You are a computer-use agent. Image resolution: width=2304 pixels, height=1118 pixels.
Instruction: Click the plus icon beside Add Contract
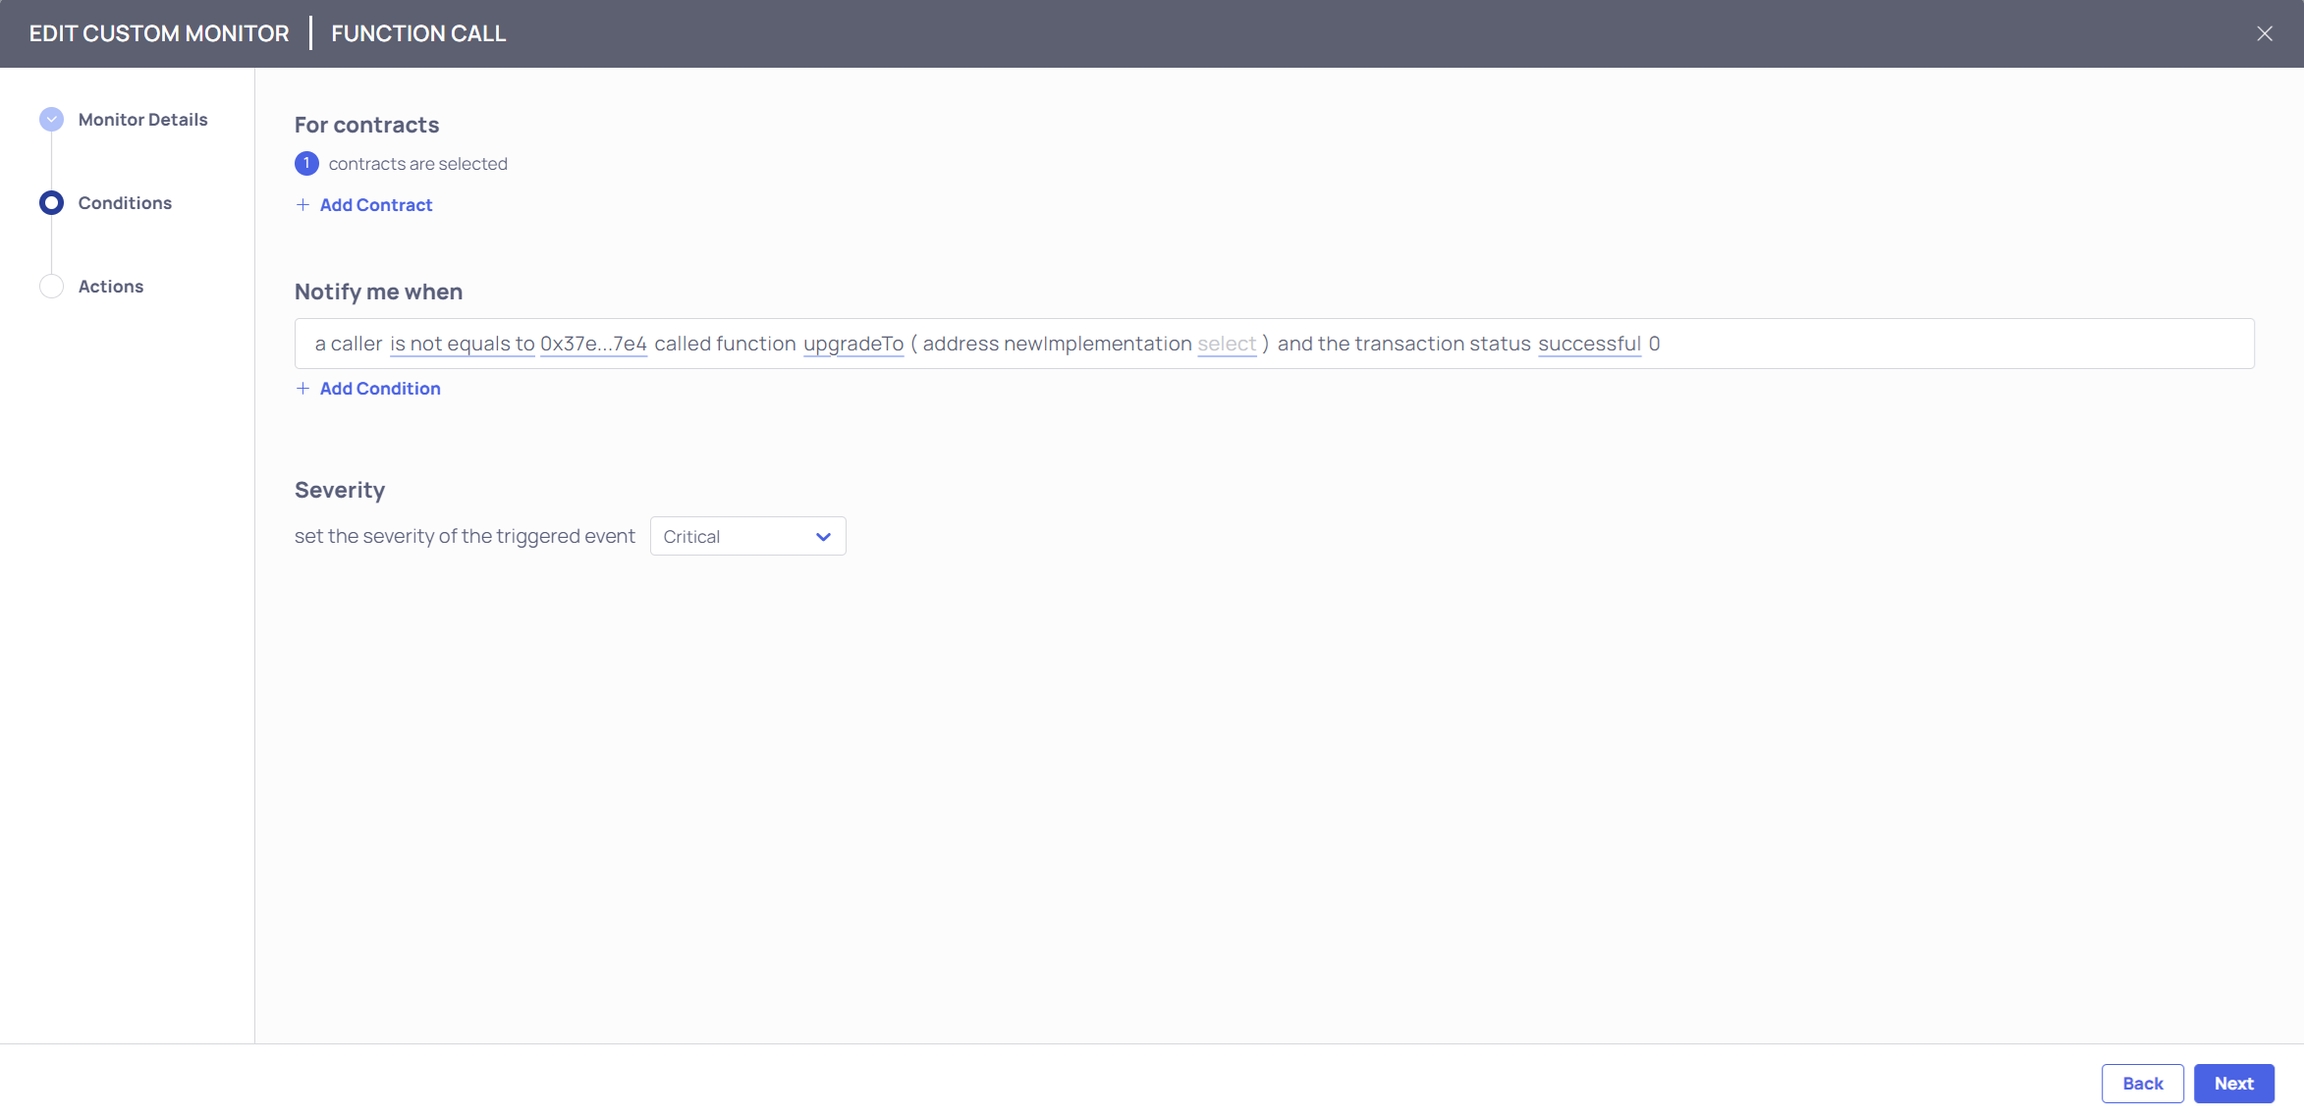[303, 205]
